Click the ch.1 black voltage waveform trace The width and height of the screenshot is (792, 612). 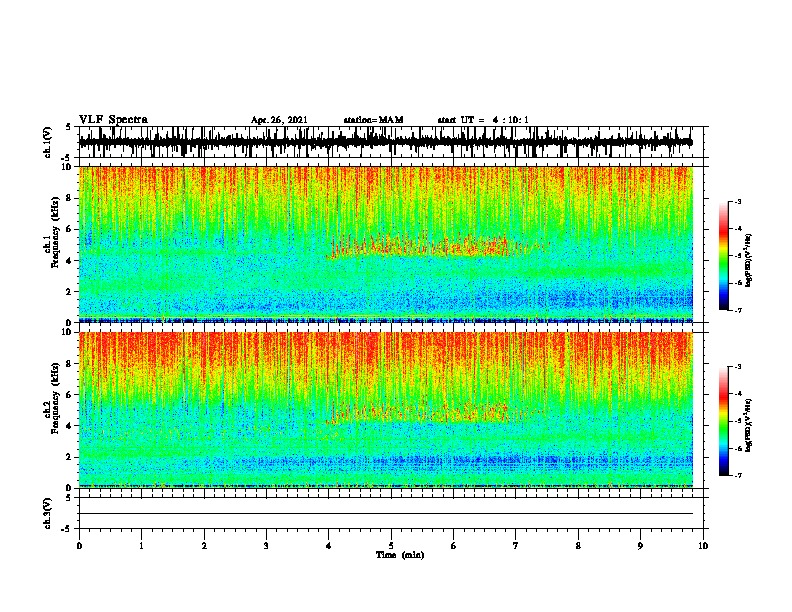pos(385,142)
